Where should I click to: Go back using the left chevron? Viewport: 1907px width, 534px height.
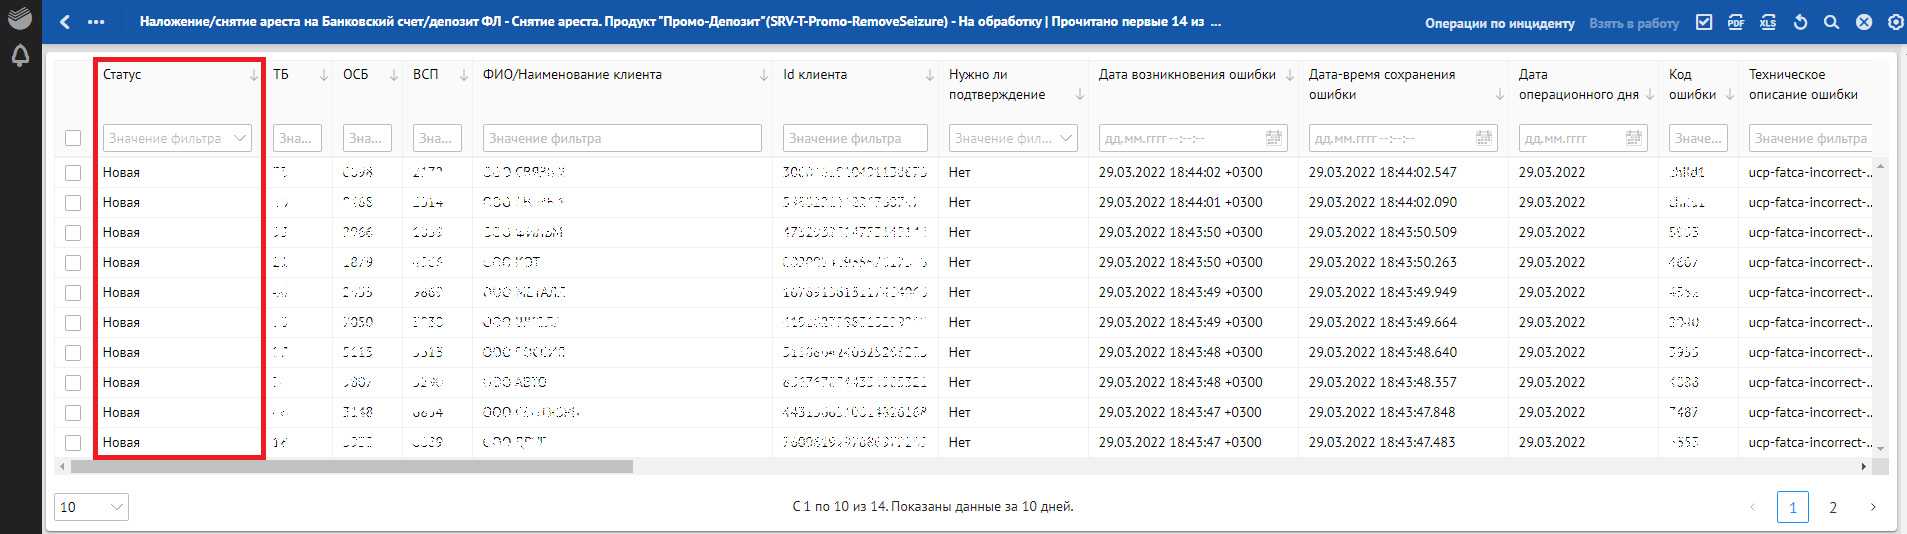(65, 22)
